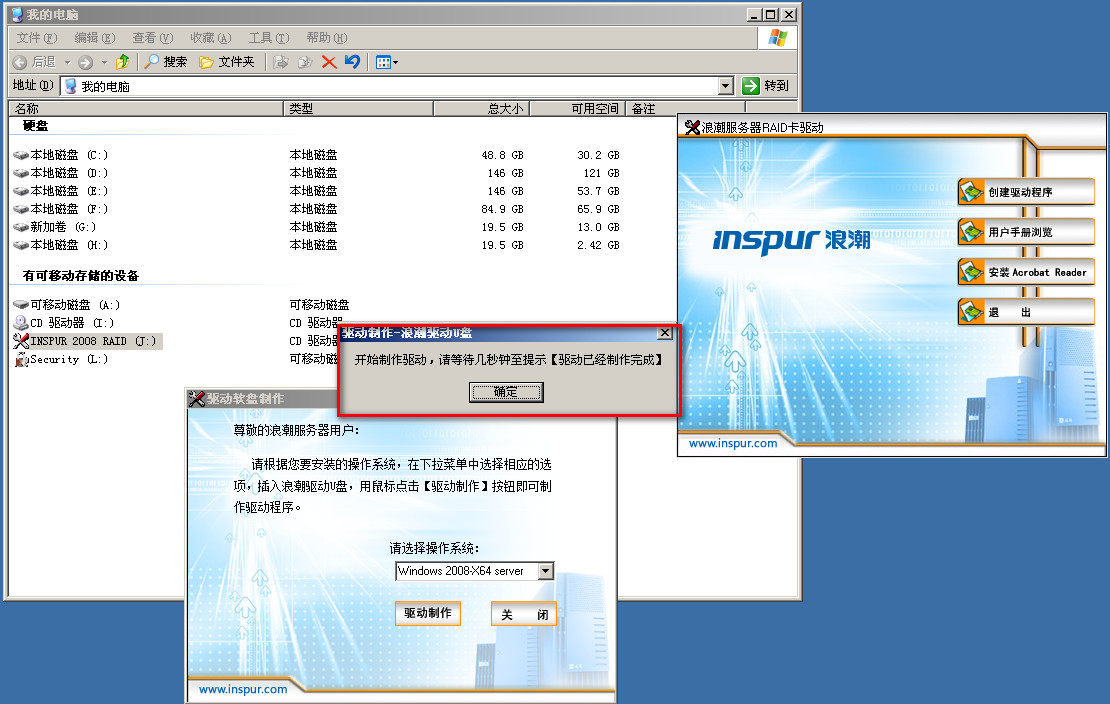Click 确定 in the driver creation dialog

506,392
